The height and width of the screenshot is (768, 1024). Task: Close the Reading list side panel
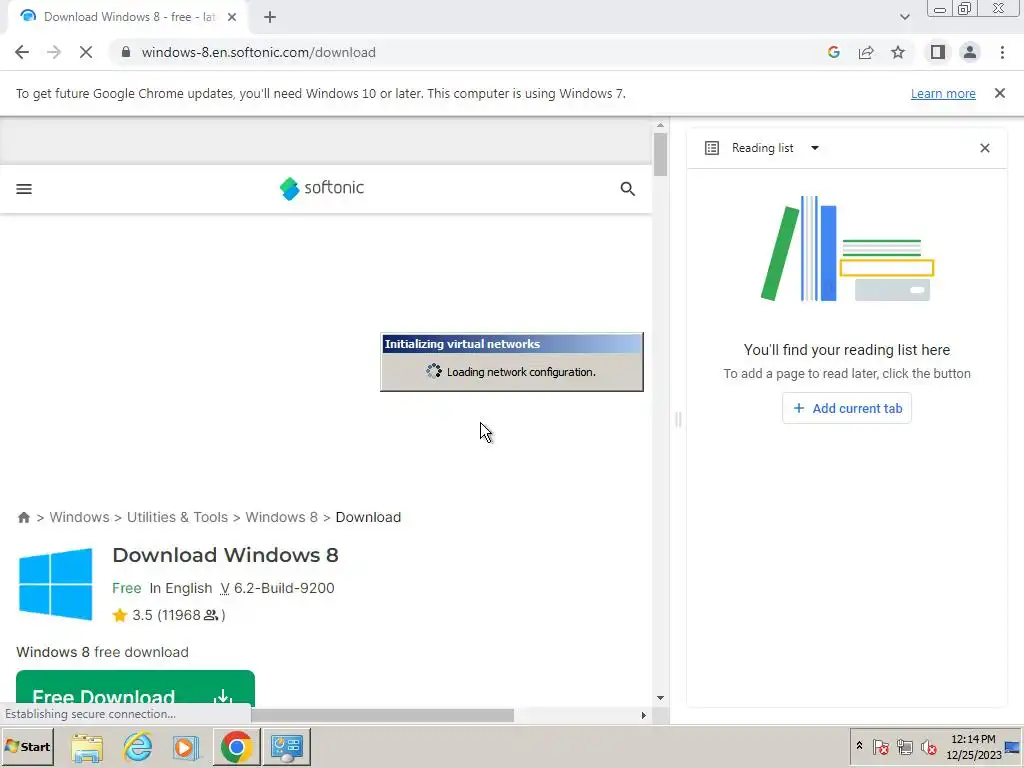(985, 148)
